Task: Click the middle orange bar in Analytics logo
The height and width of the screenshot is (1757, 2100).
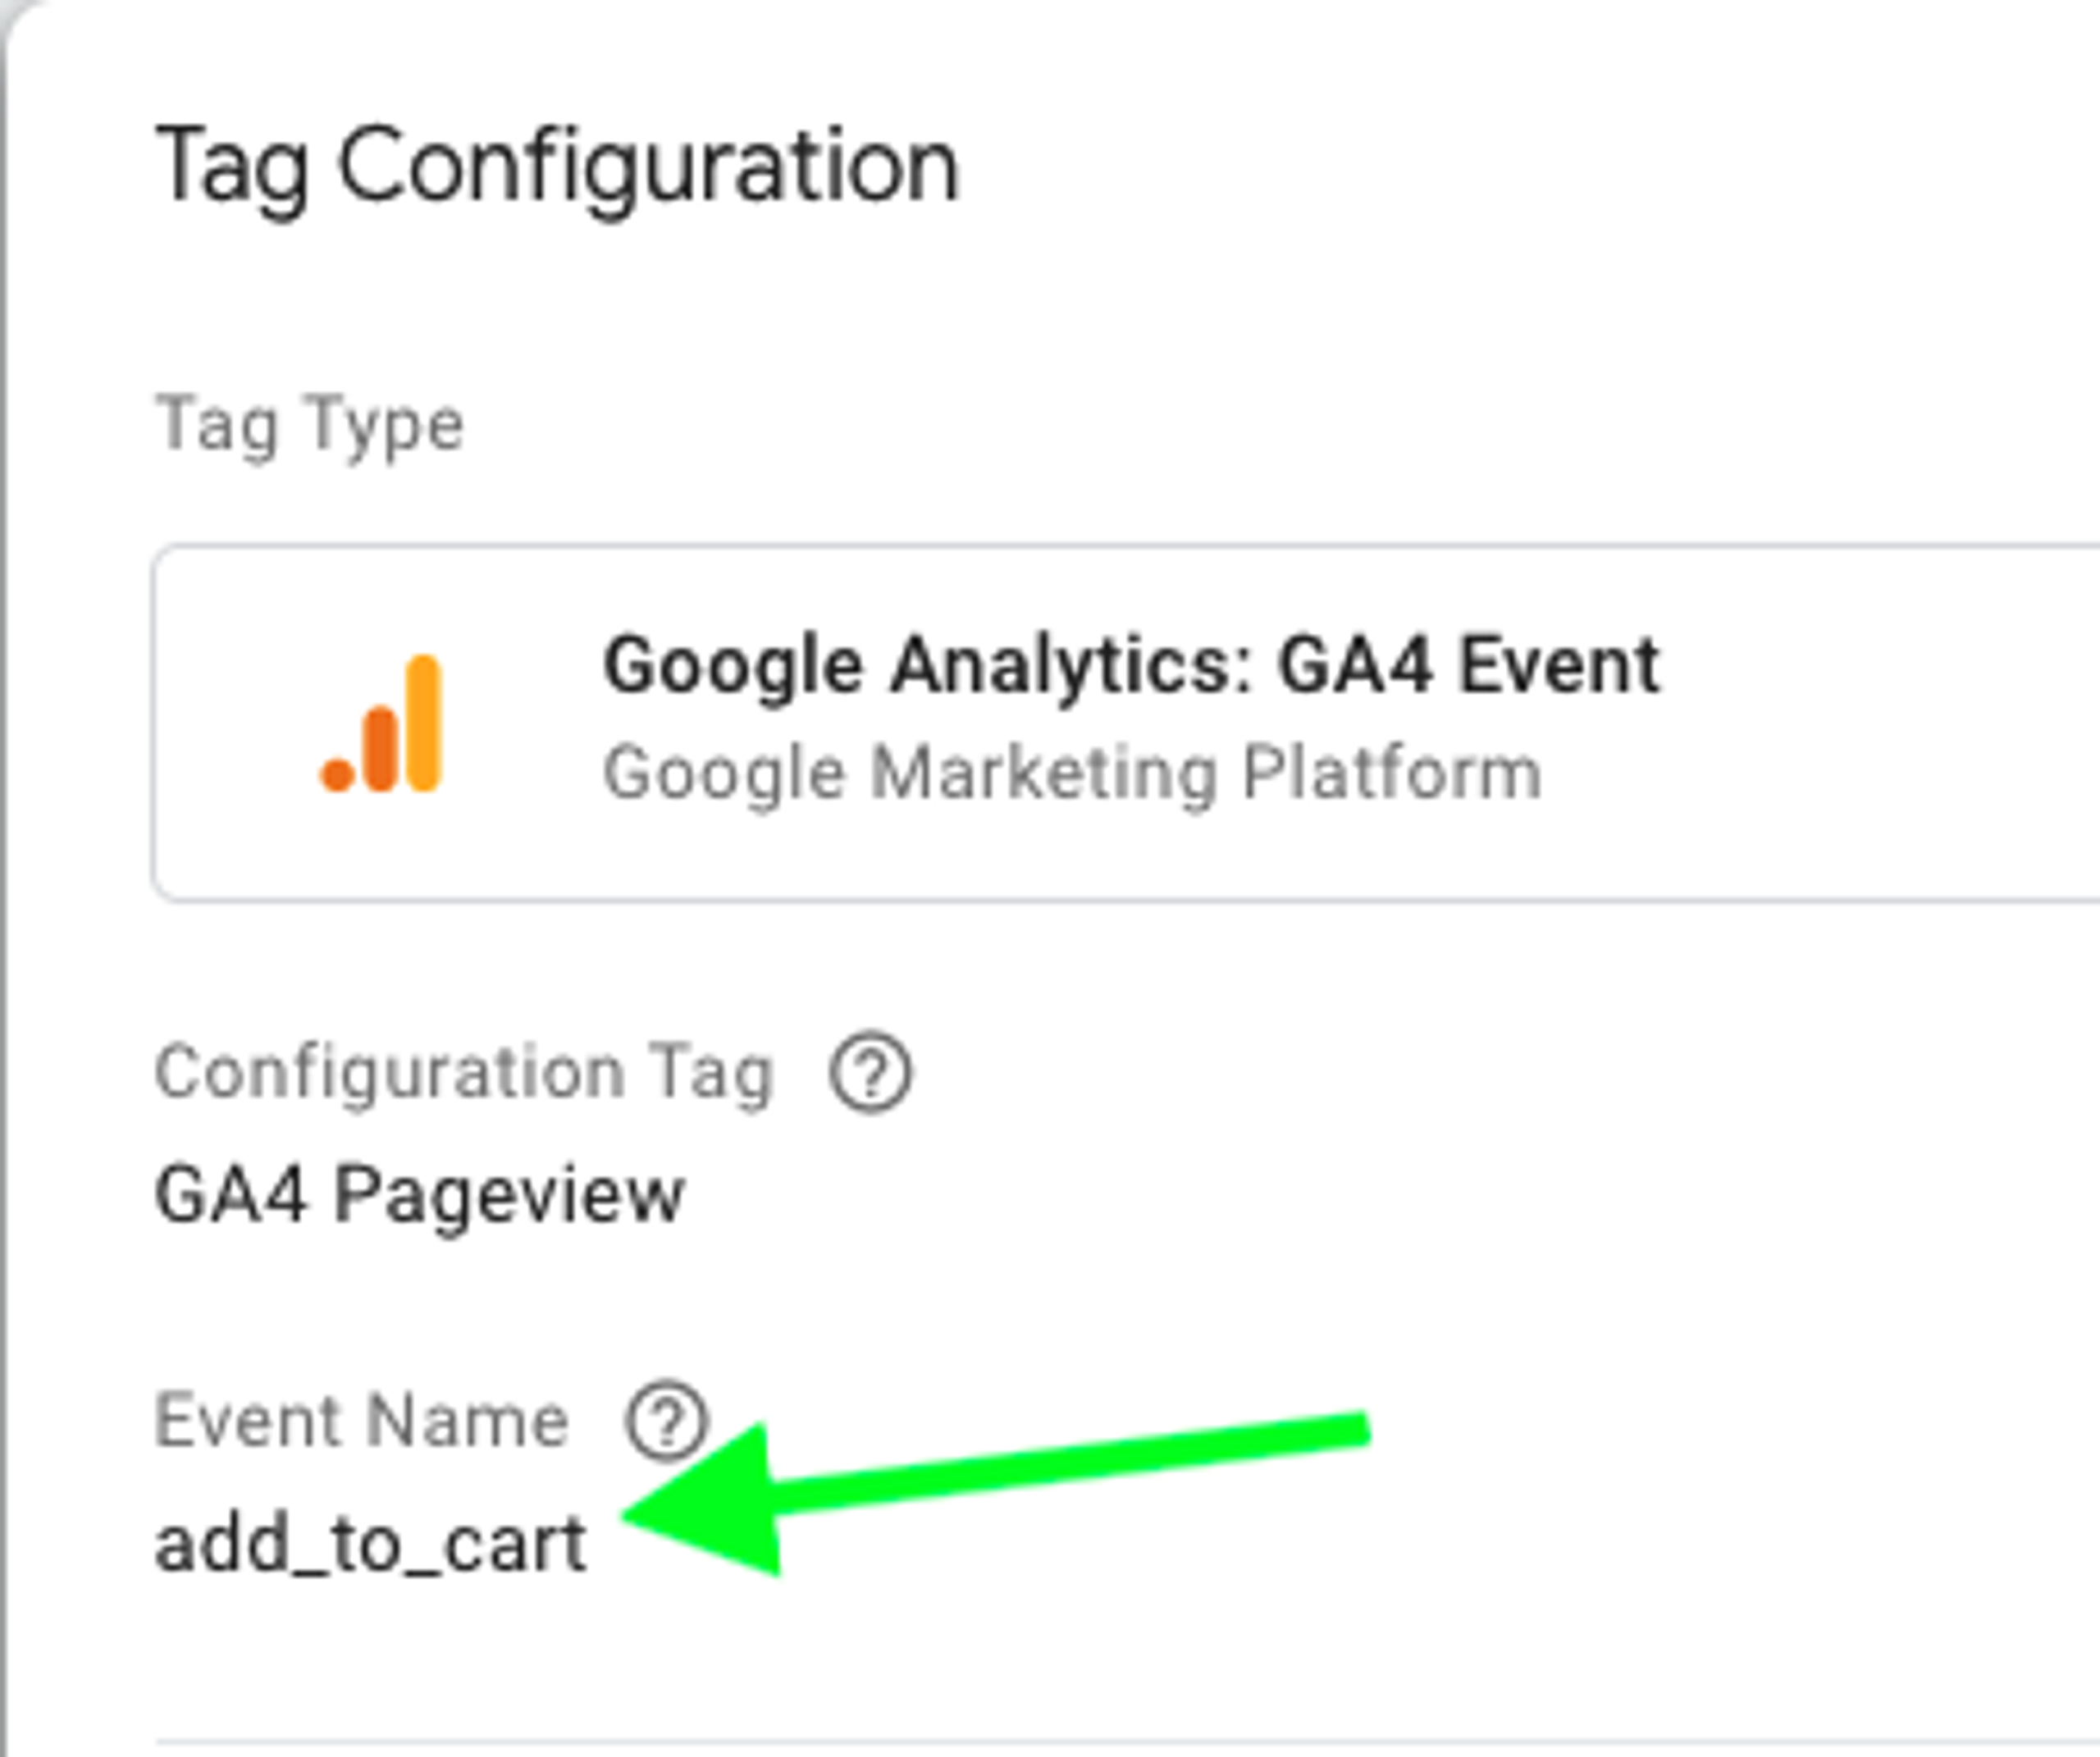Action: [381, 749]
